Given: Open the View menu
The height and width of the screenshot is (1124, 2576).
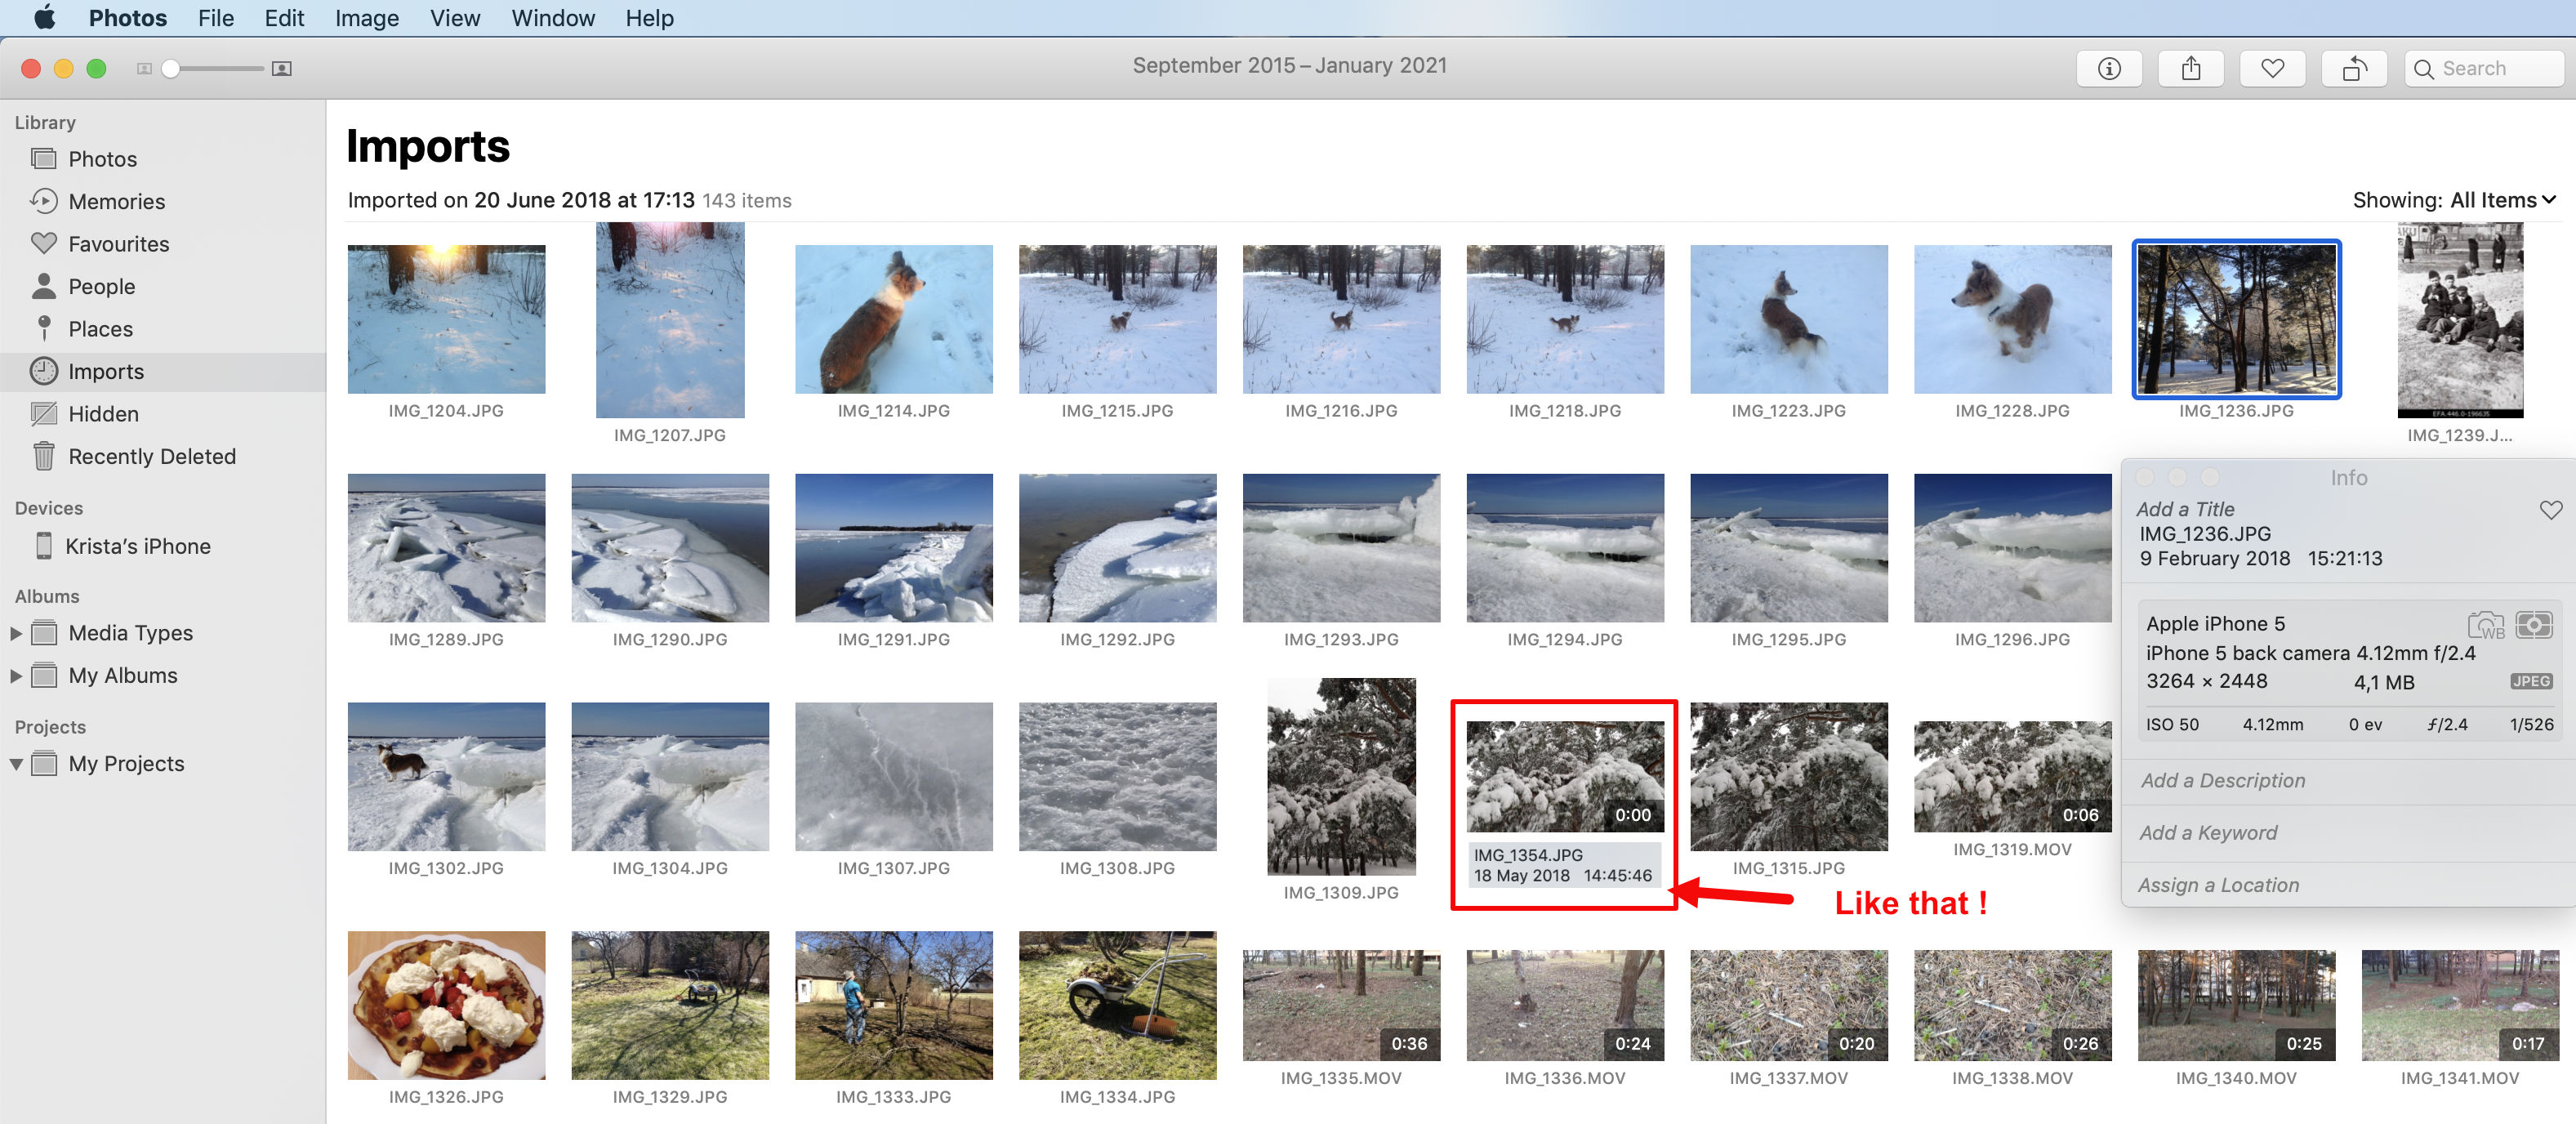Looking at the screenshot, I should tap(454, 18).
